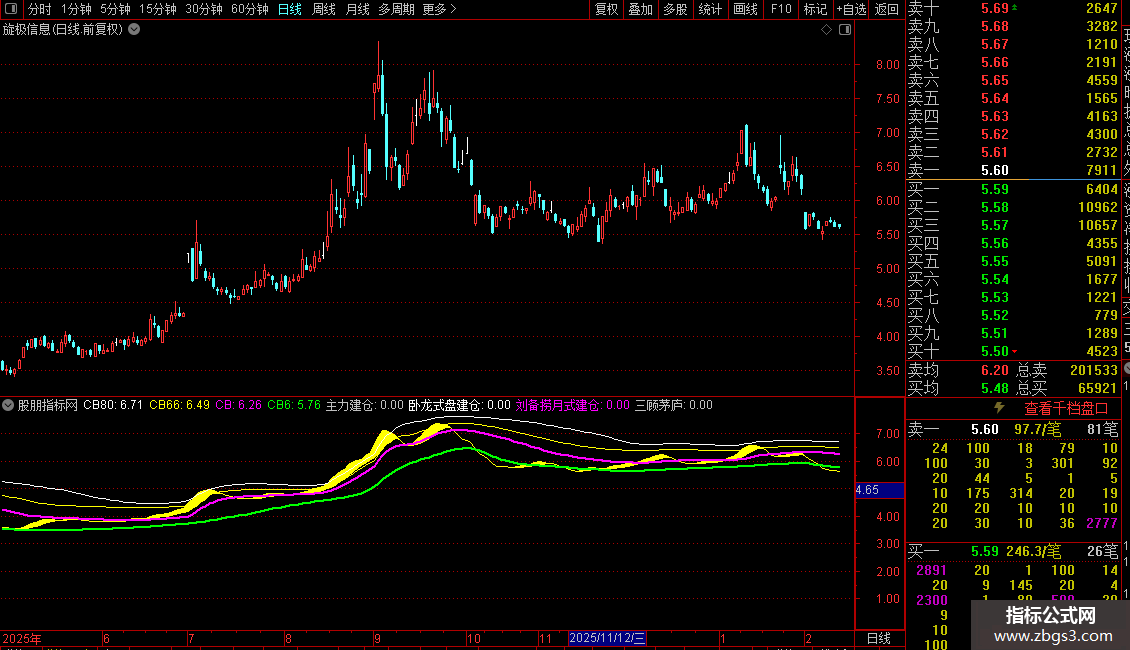Click the 日线 label at chart bottom-right
Screen dimensions: 1130x650
[x=878, y=638]
